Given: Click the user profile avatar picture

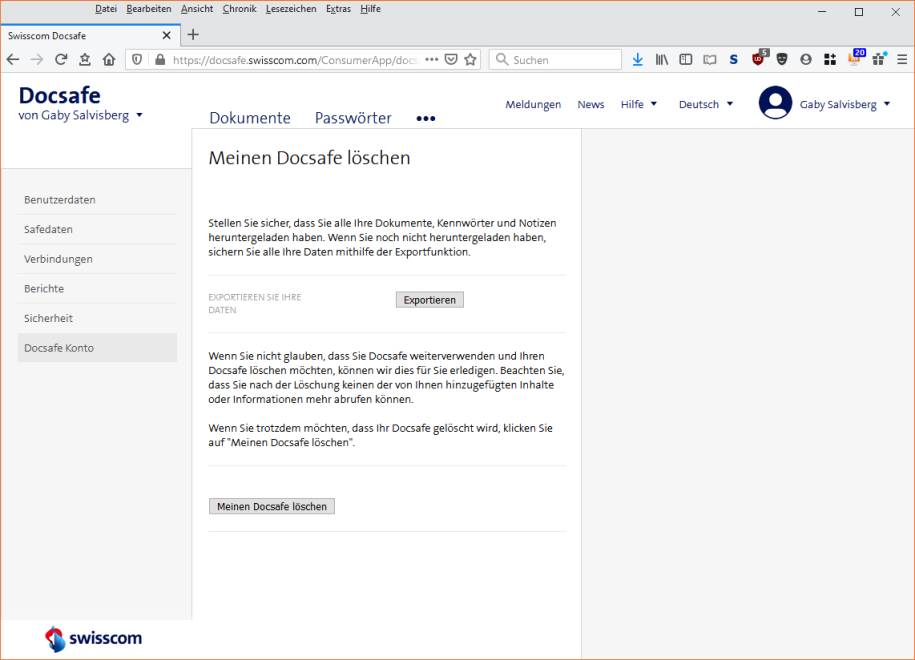Looking at the screenshot, I should point(775,103).
